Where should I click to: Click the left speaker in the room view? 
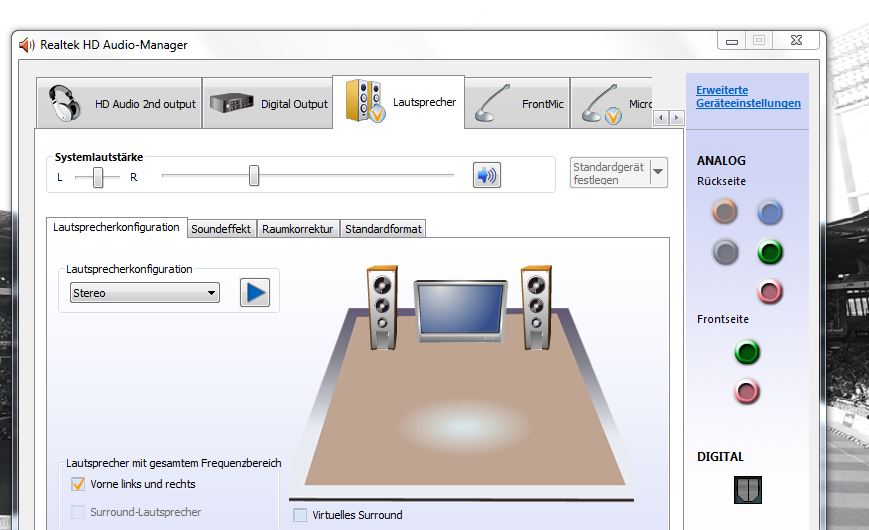tap(382, 308)
